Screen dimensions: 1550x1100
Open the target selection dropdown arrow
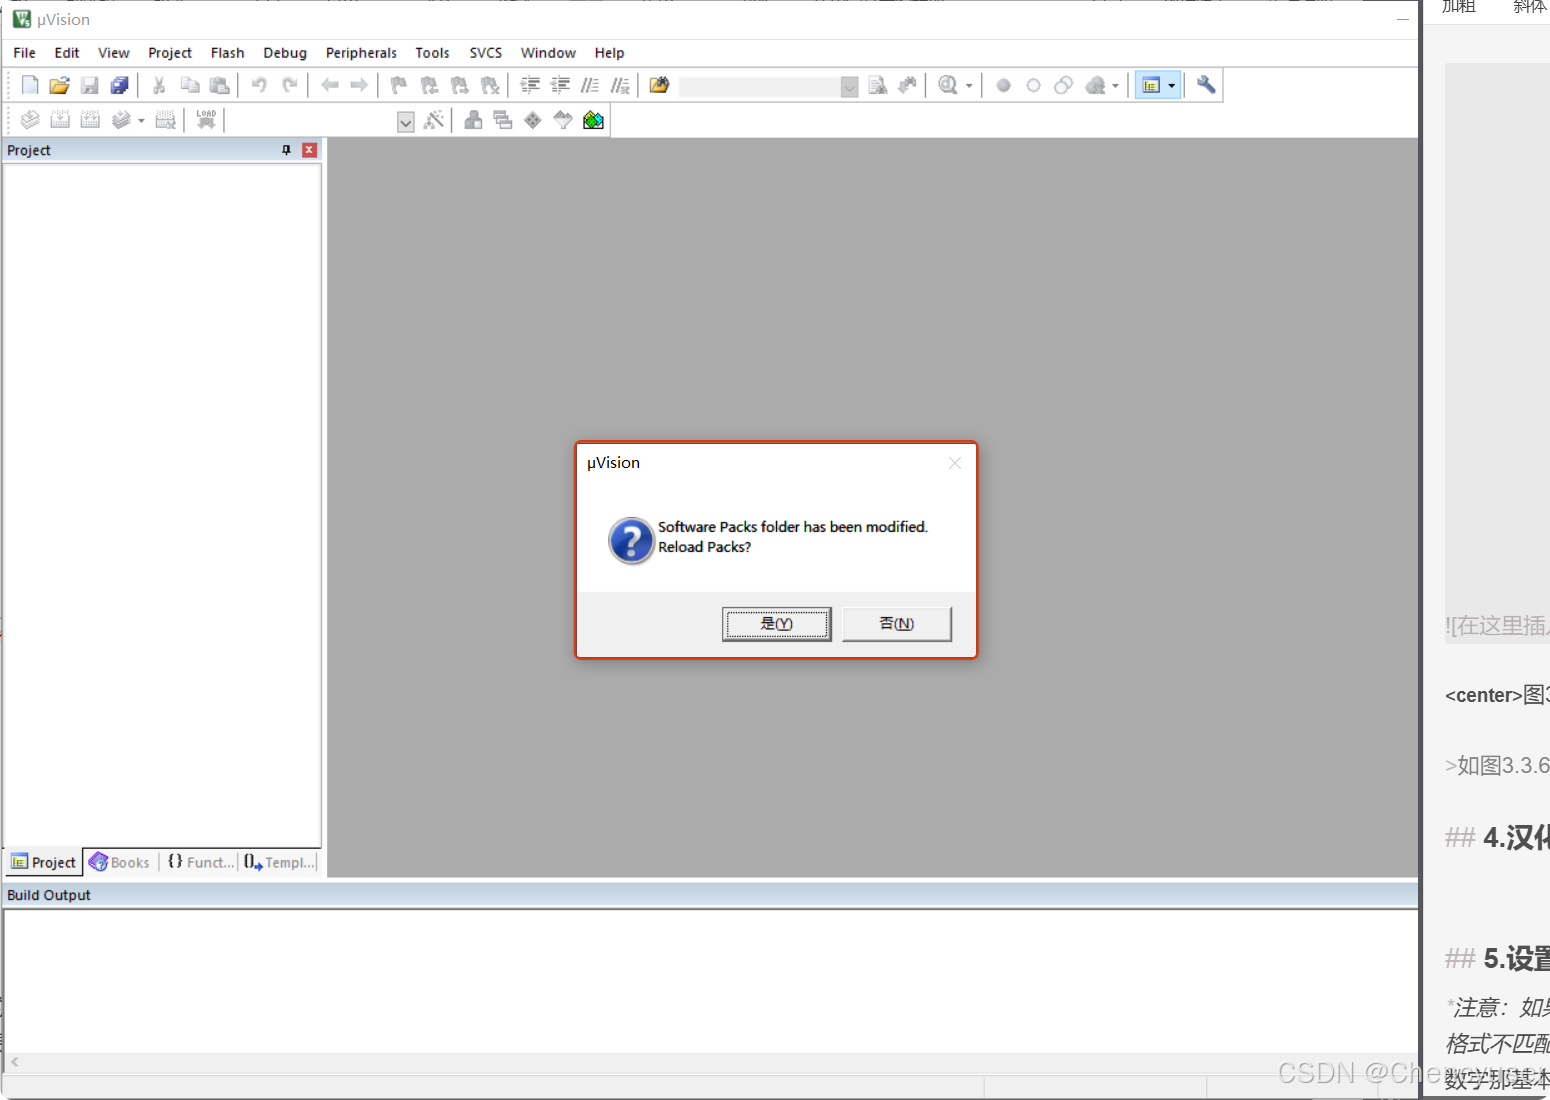(406, 122)
